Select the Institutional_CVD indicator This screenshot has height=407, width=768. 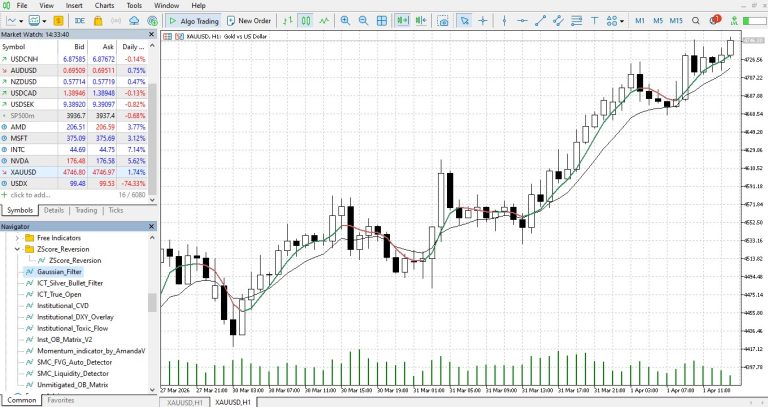tap(63, 306)
